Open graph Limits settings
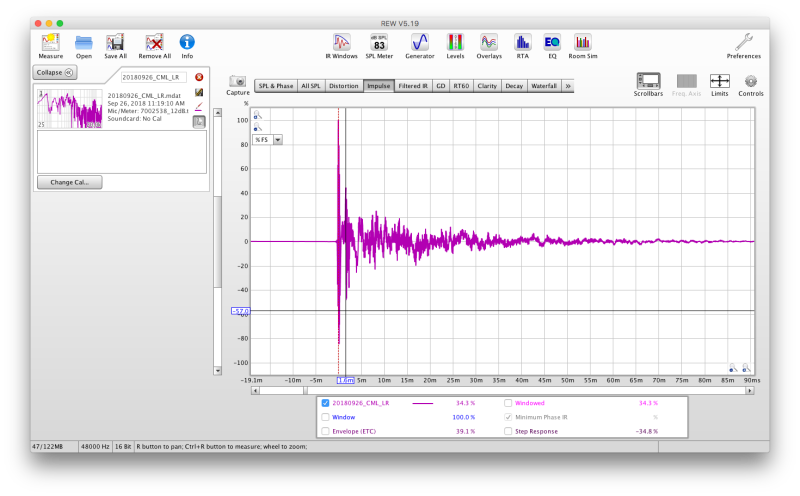The width and height of the screenshot is (800, 496). (x=719, y=85)
